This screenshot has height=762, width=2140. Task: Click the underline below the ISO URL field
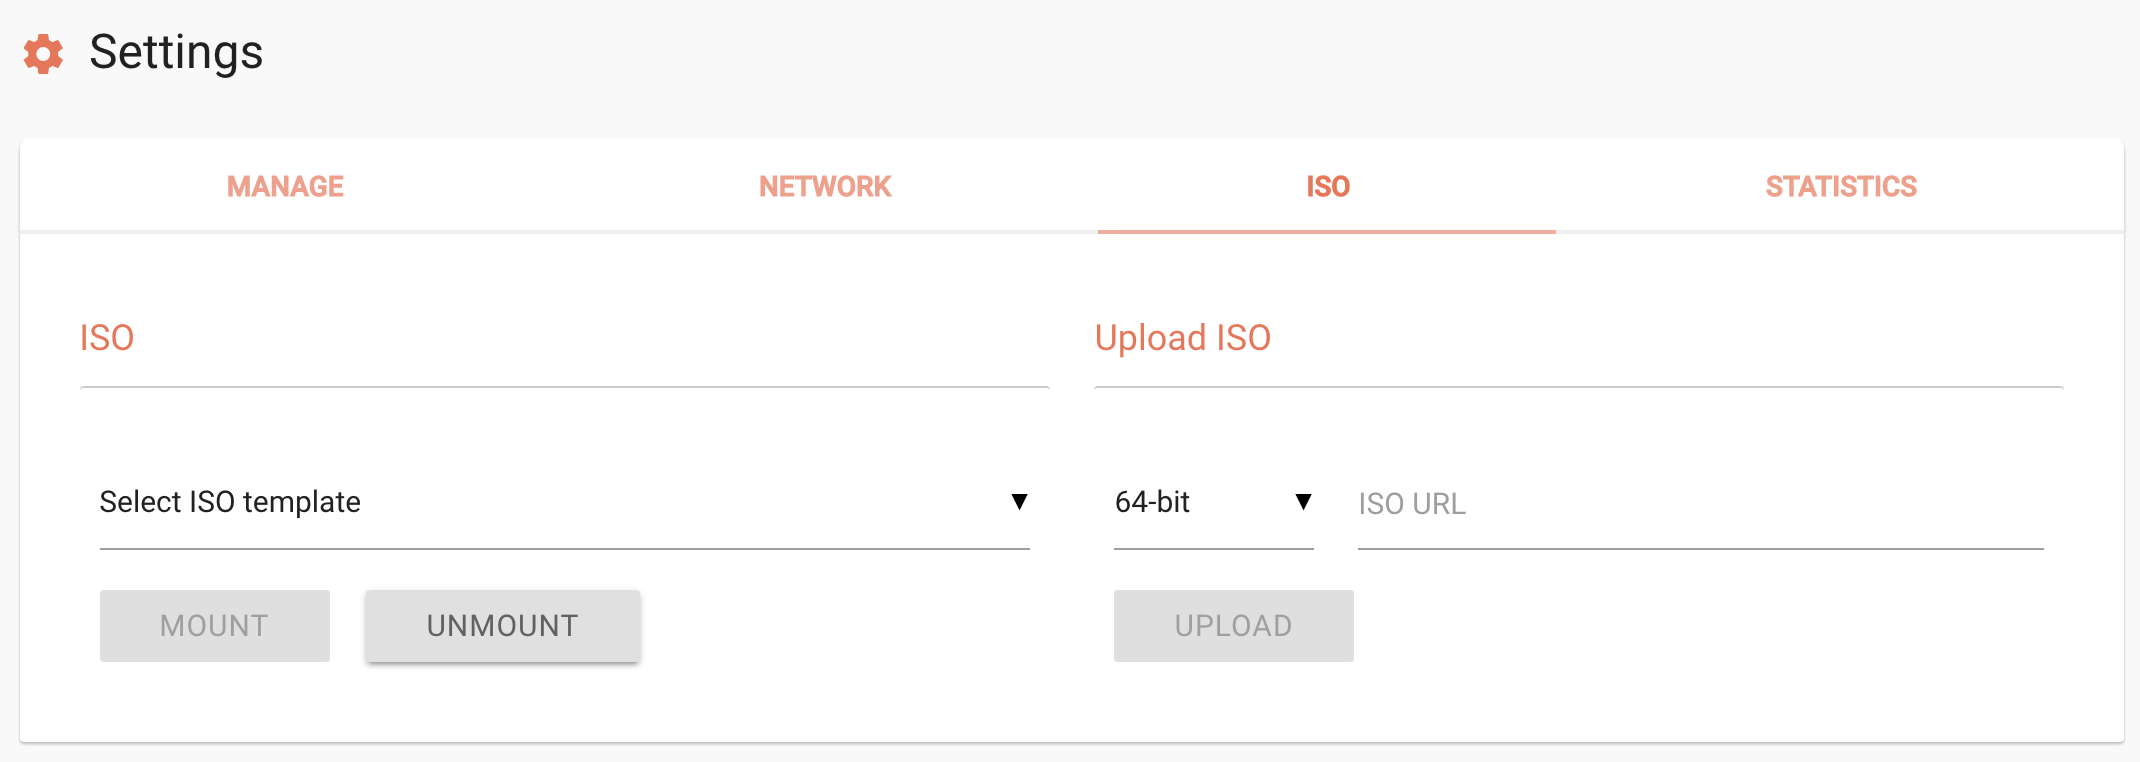tap(1700, 548)
